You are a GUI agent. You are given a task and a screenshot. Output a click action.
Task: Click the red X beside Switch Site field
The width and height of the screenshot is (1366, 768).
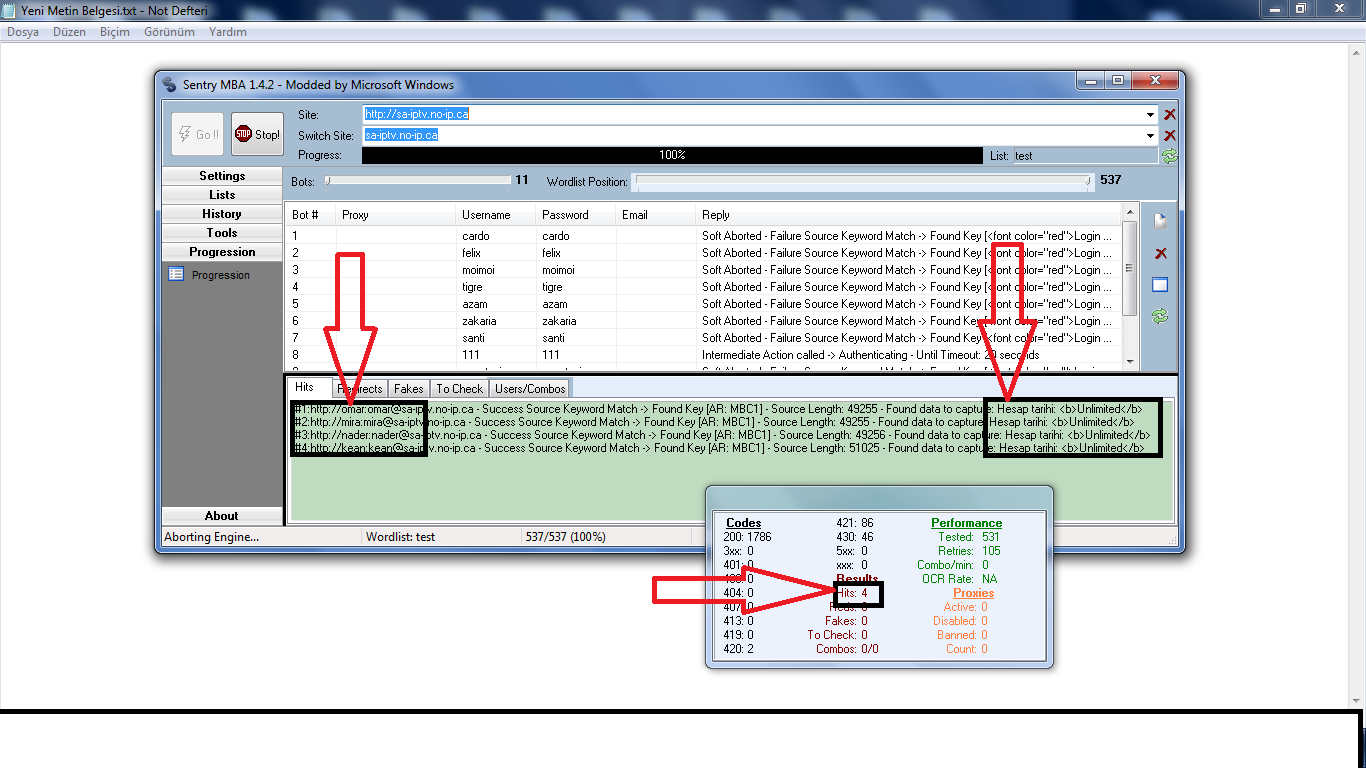1169,135
